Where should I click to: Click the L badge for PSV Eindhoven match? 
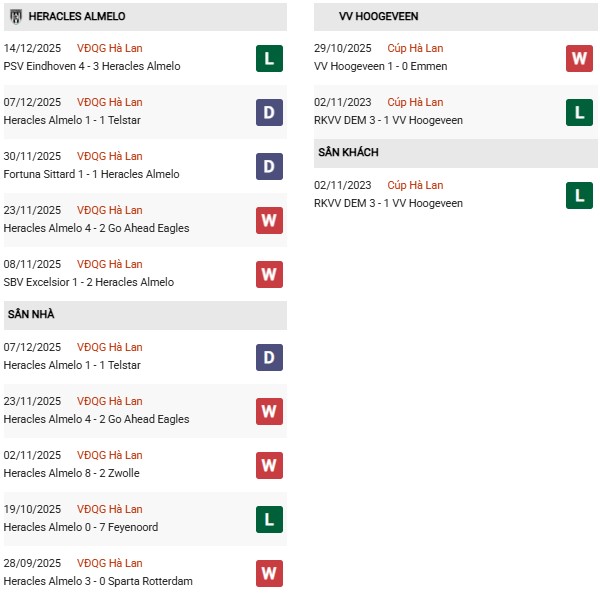click(269, 58)
